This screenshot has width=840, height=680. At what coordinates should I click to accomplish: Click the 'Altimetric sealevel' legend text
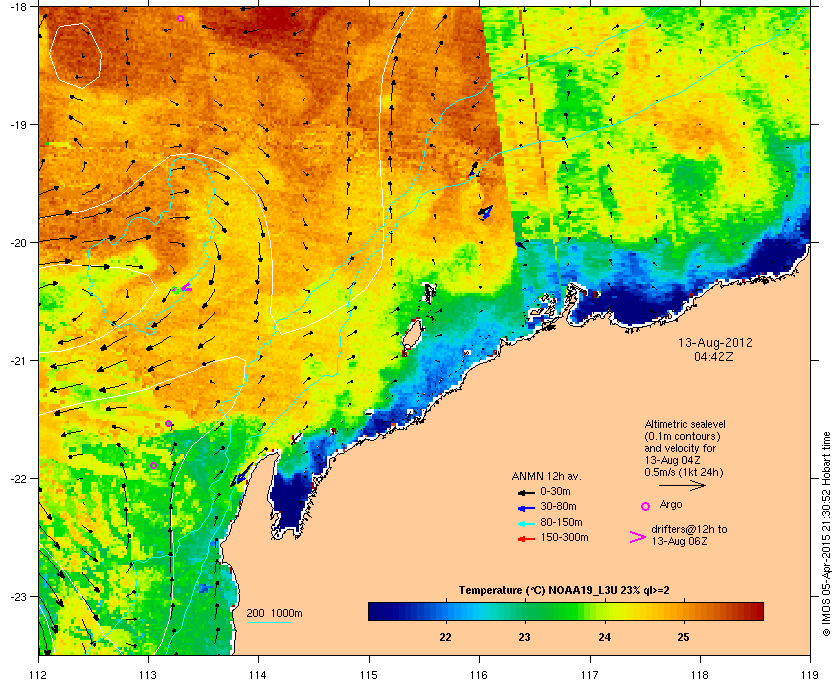(x=685, y=424)
